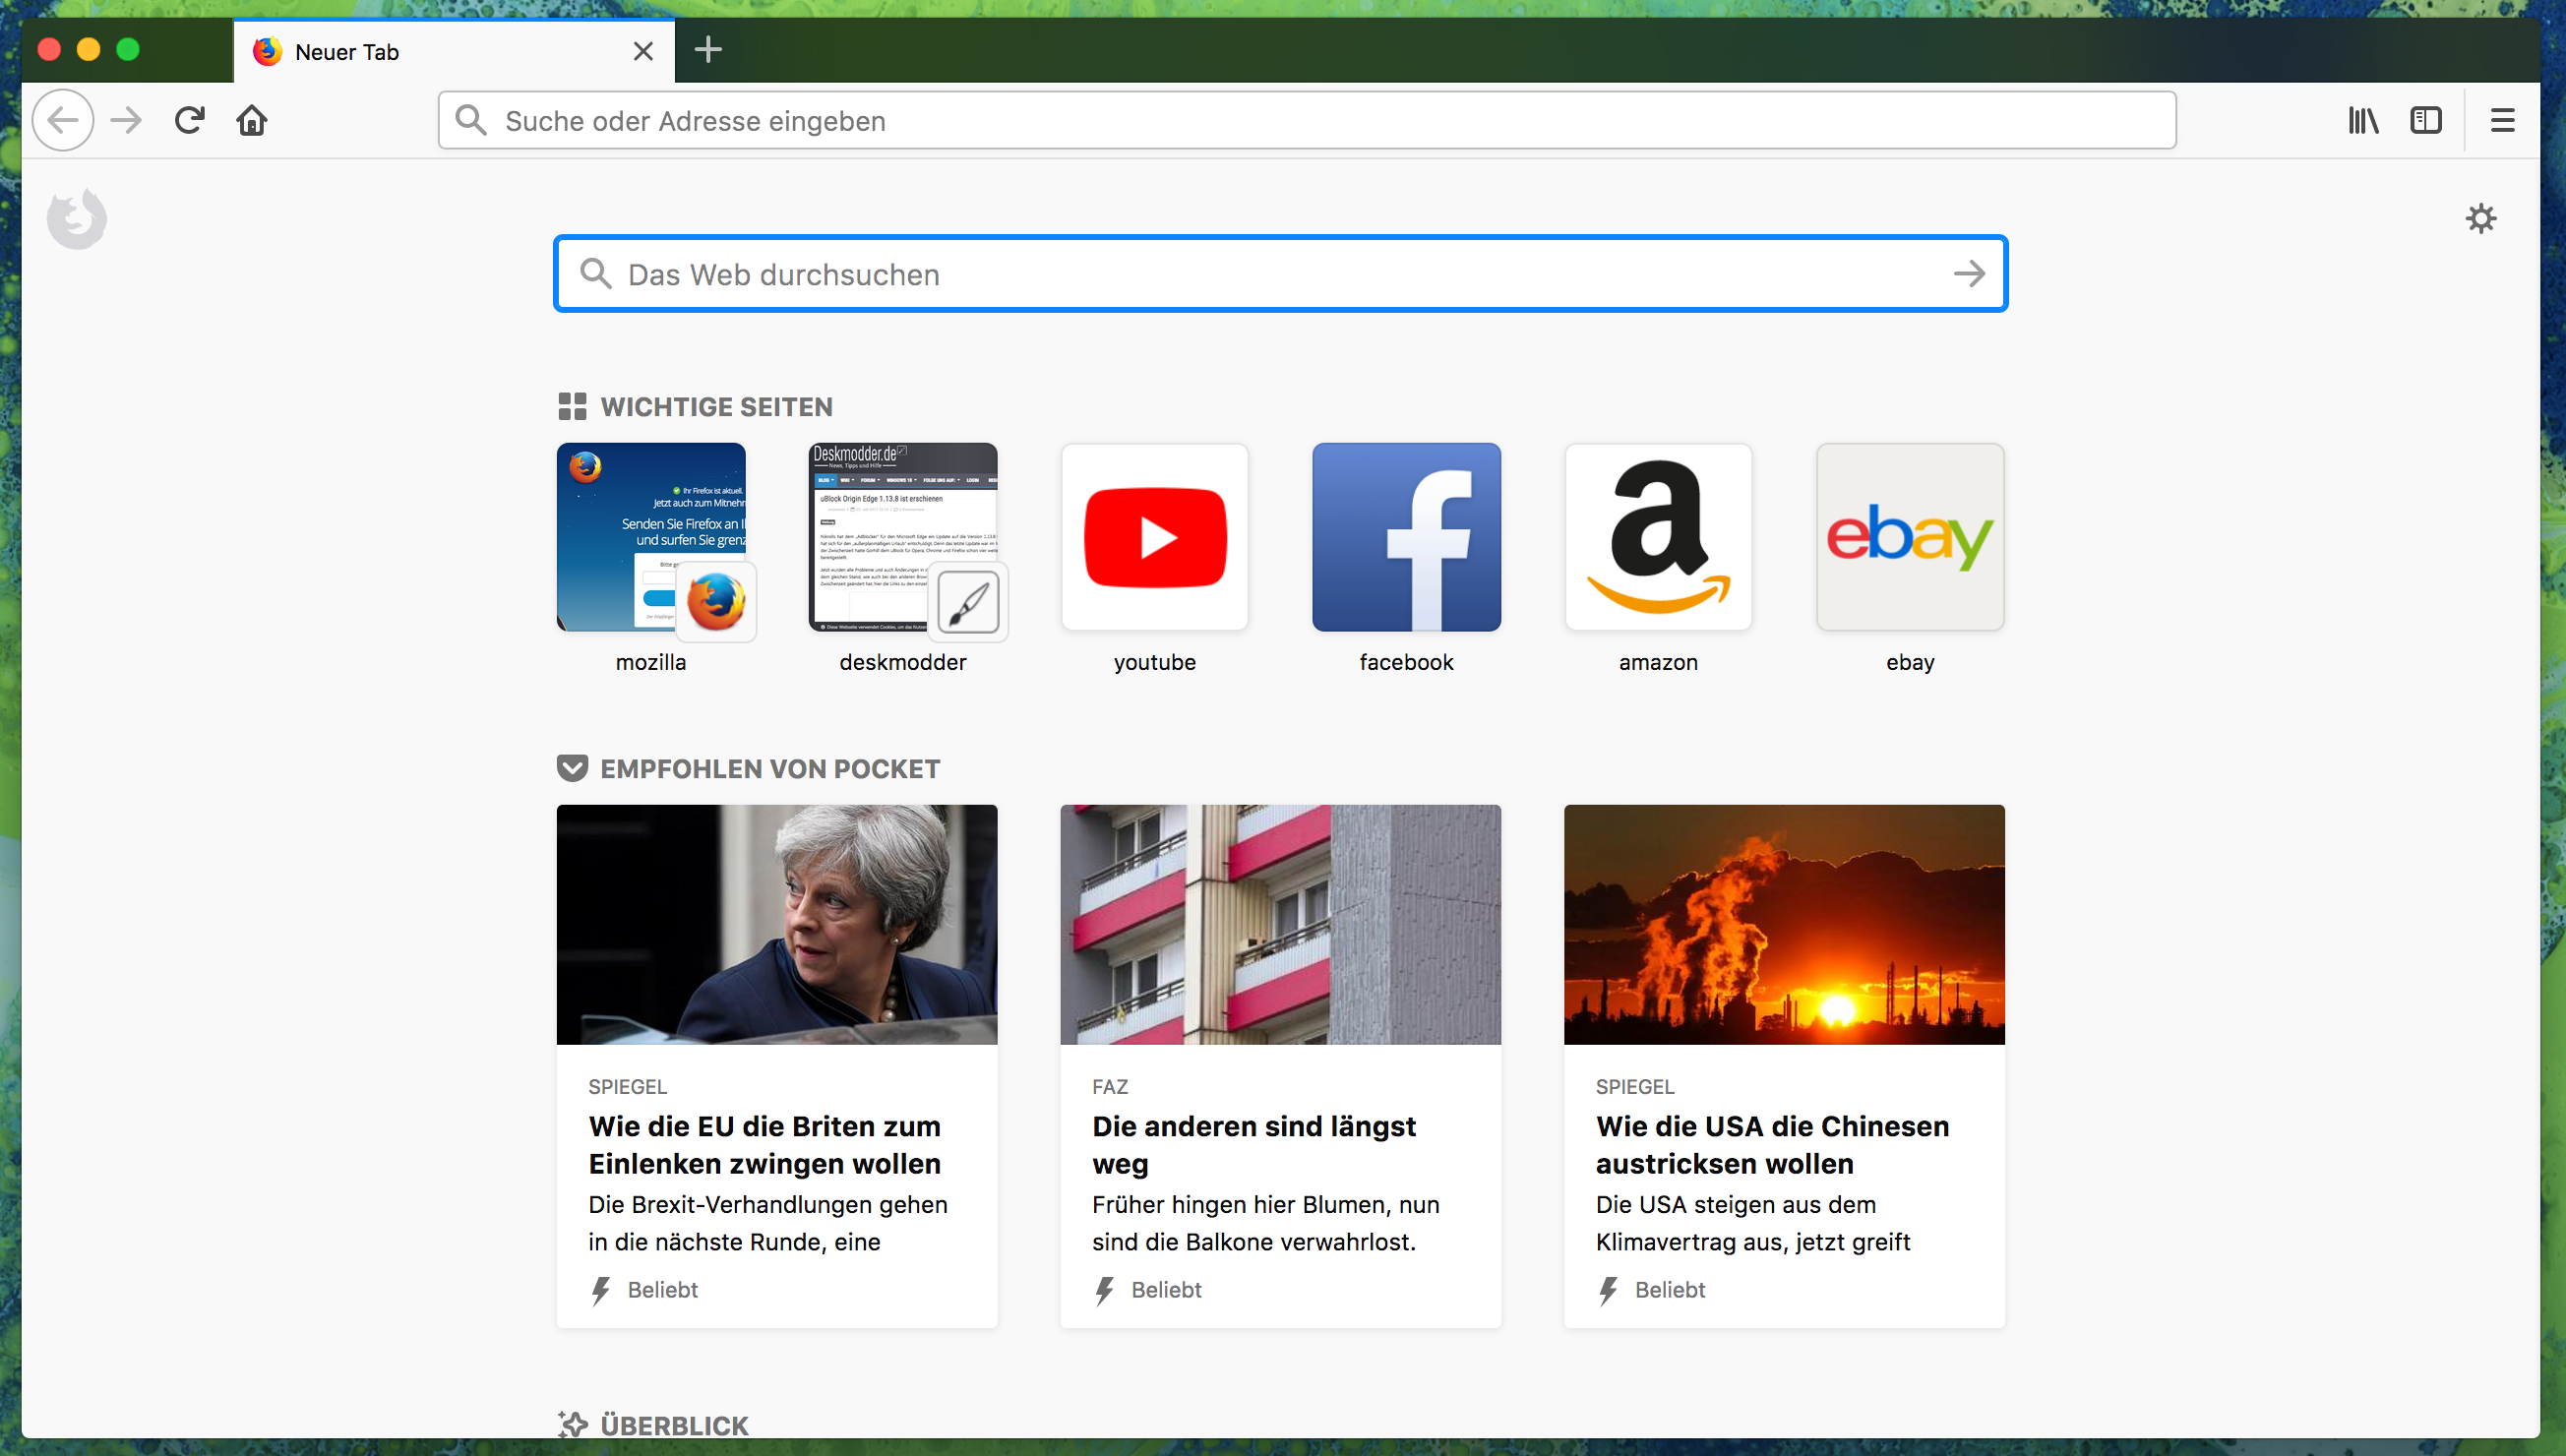Click the 'mozilla' label text
Viewport: 2566px width, 1456px height.
tap(651, 662)
